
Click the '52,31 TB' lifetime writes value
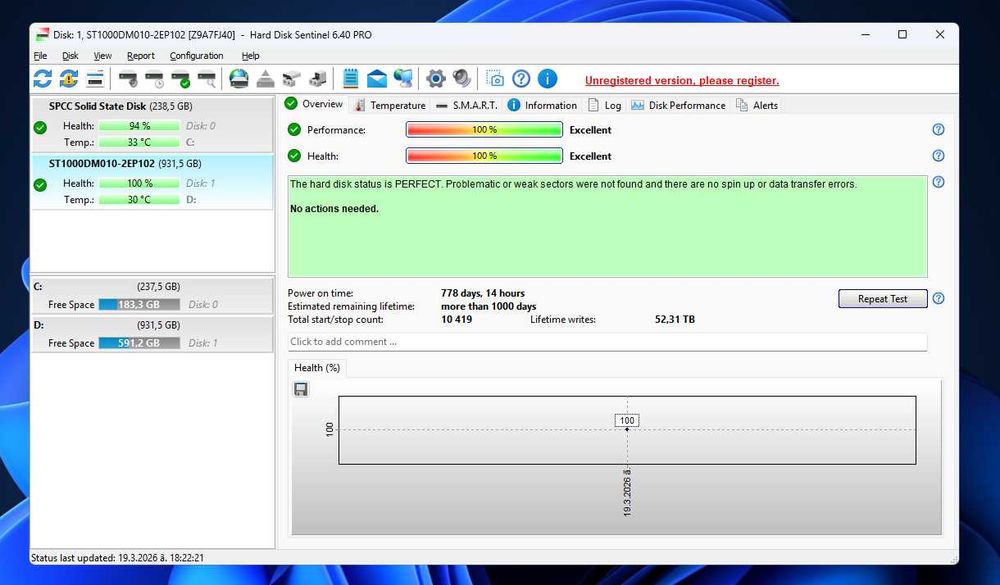click(x=675, y=320)
